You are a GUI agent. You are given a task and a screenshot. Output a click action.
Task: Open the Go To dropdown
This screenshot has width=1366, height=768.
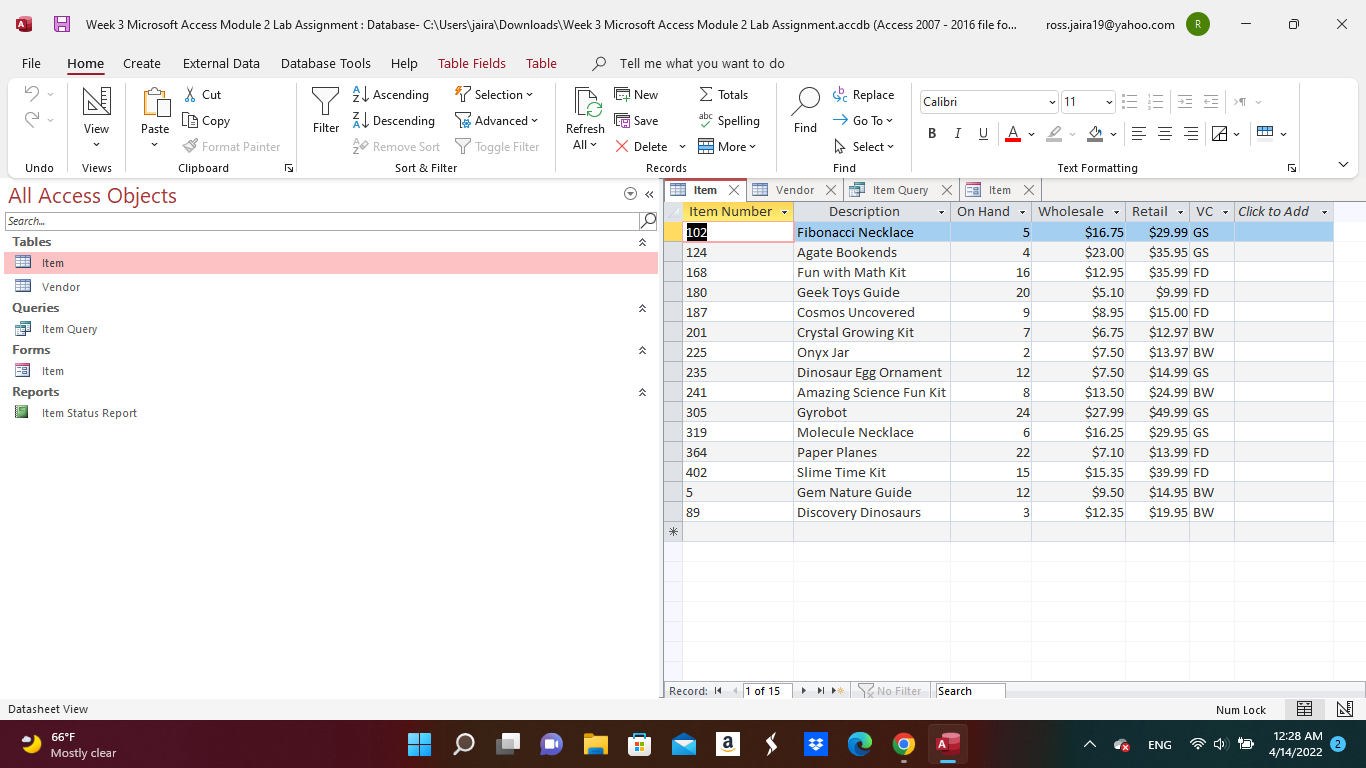[x=863, y=120]
